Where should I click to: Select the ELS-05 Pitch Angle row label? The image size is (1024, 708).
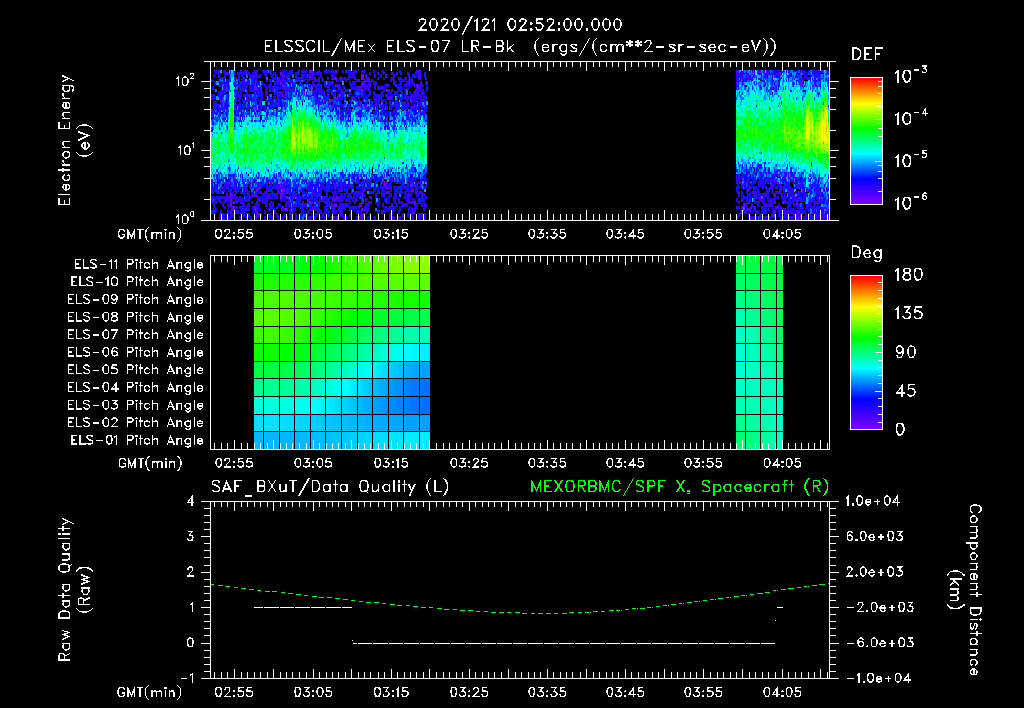[135, 370]
